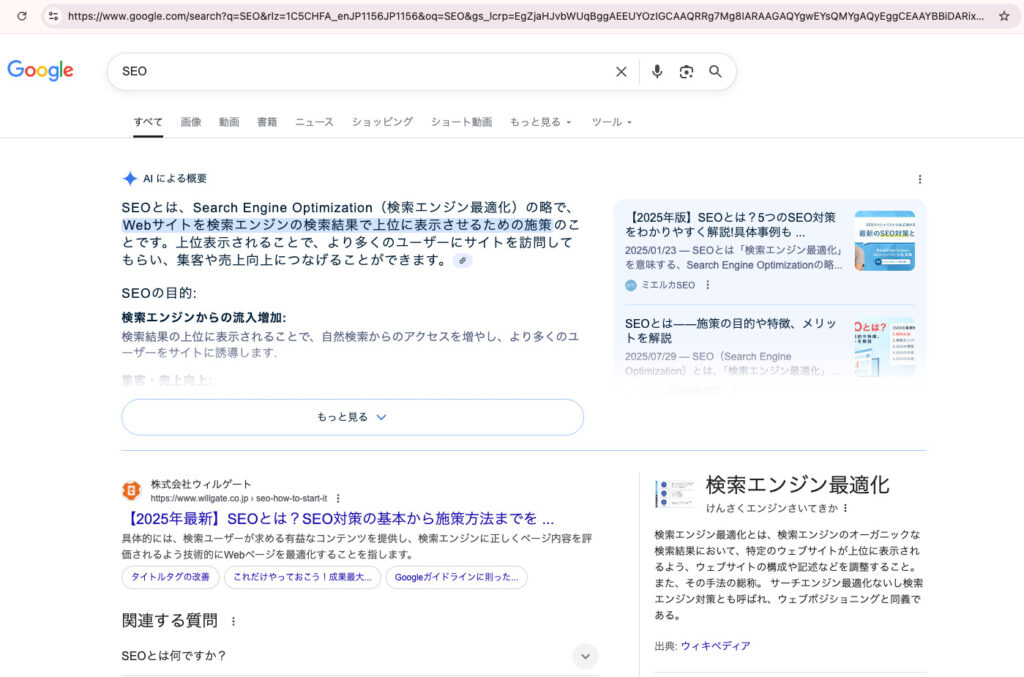Expand the もっと見る tab dropdown

540,122
